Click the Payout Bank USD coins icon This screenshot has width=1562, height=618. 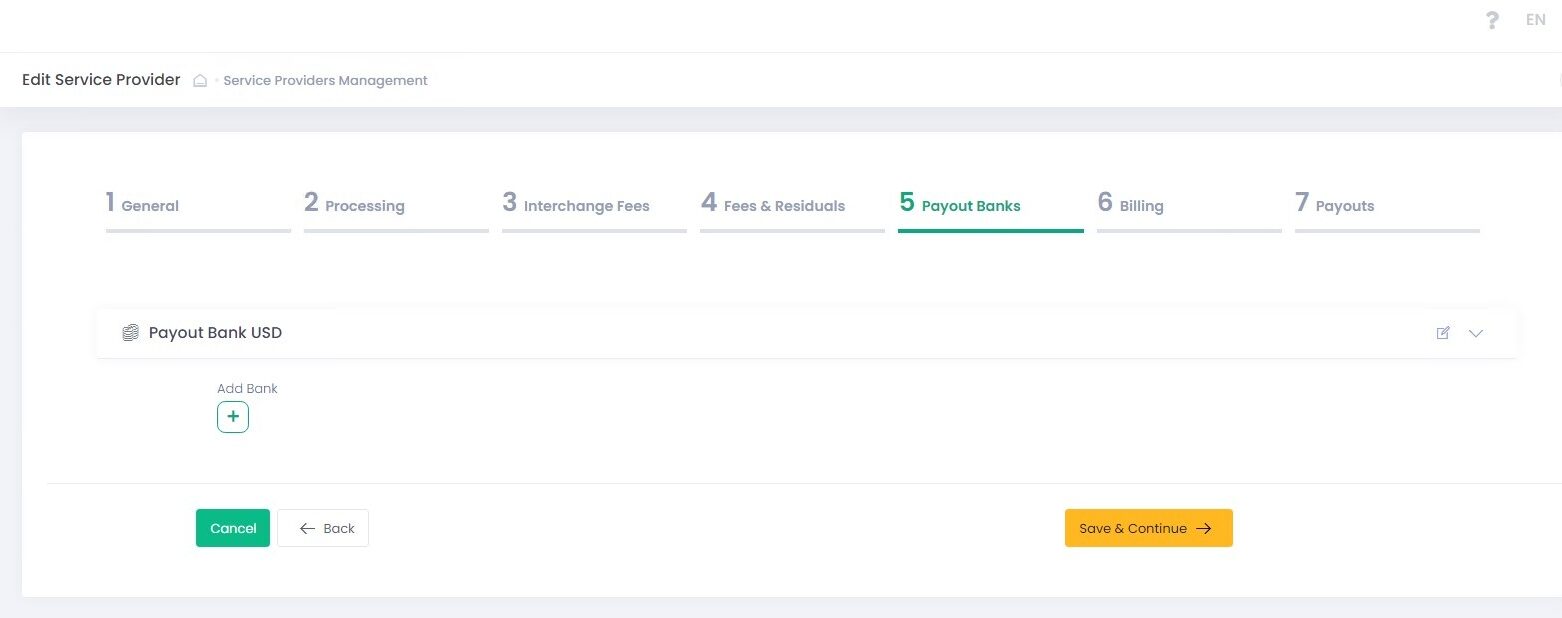coord(130,333)
